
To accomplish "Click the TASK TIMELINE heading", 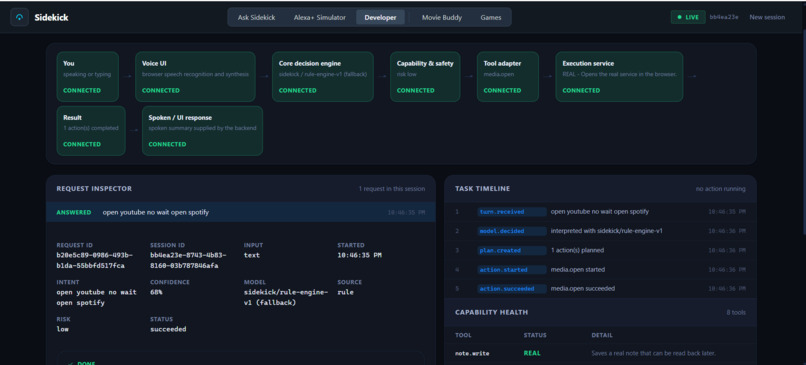I will [x=483, y=189].
